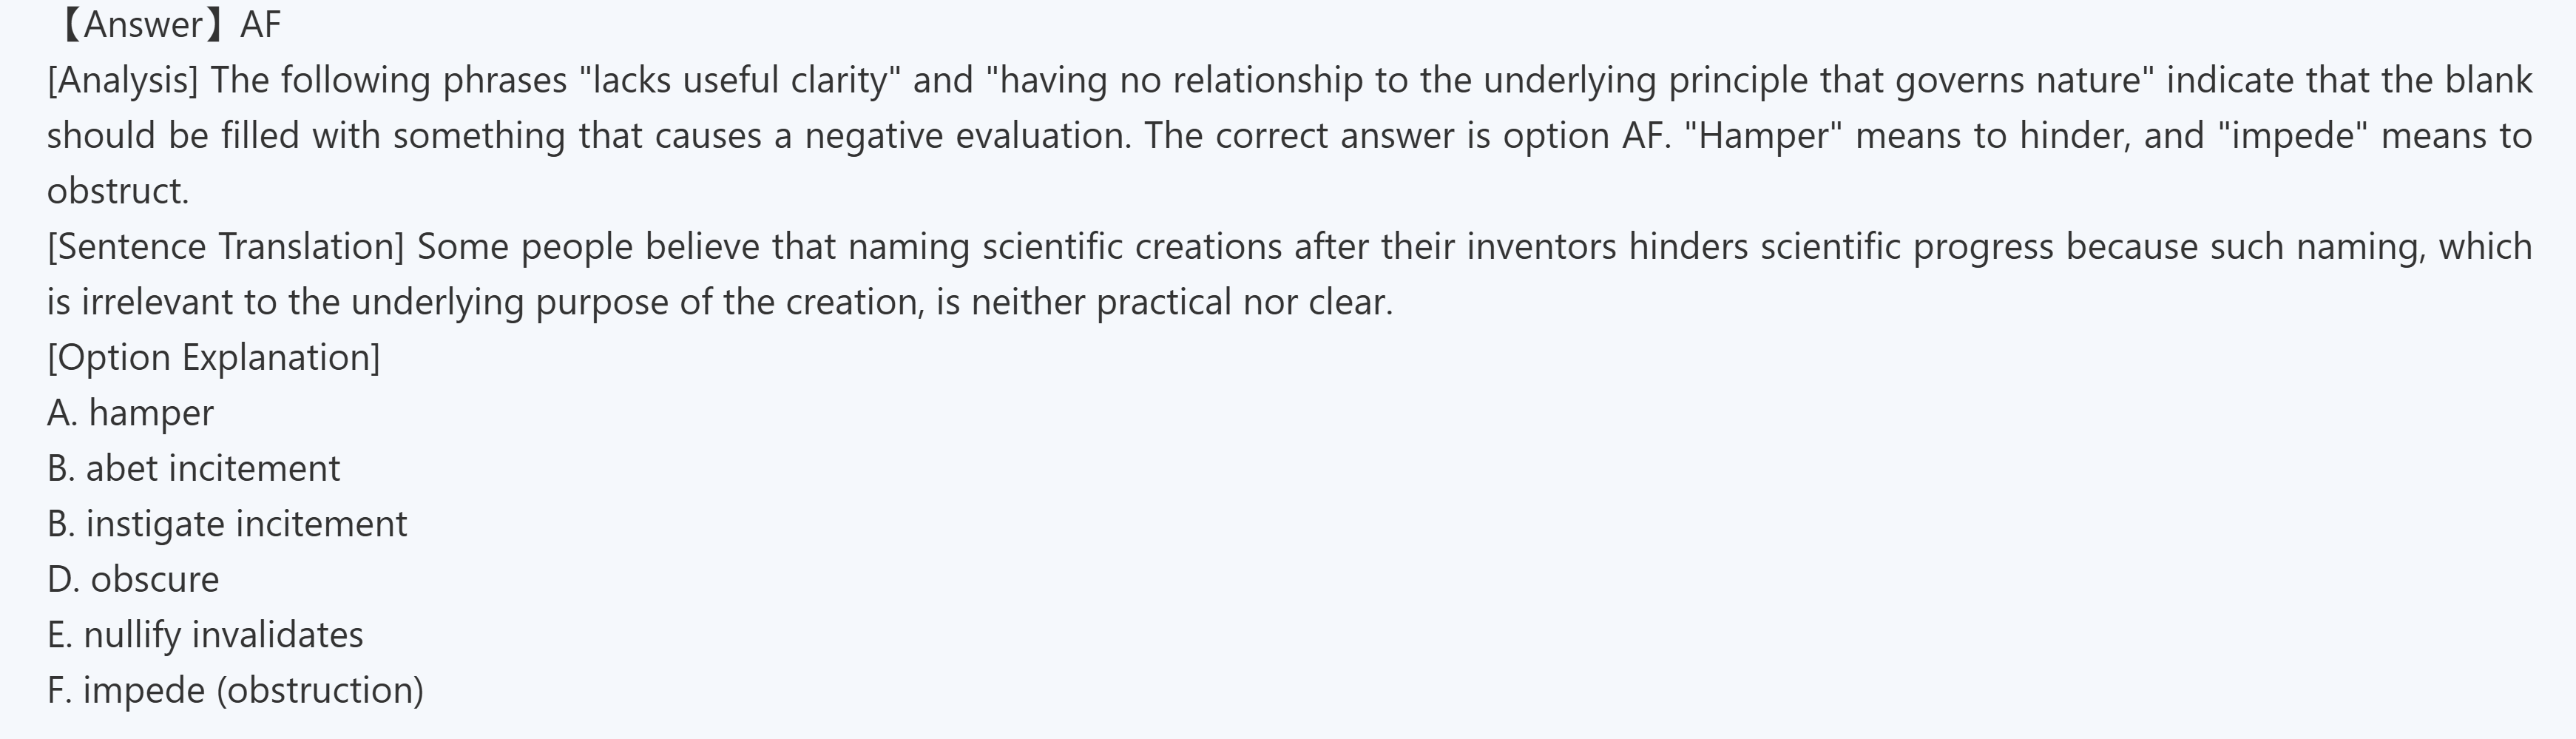
Task: Click the [Option Explanation] label
Action: coord(213,358)
